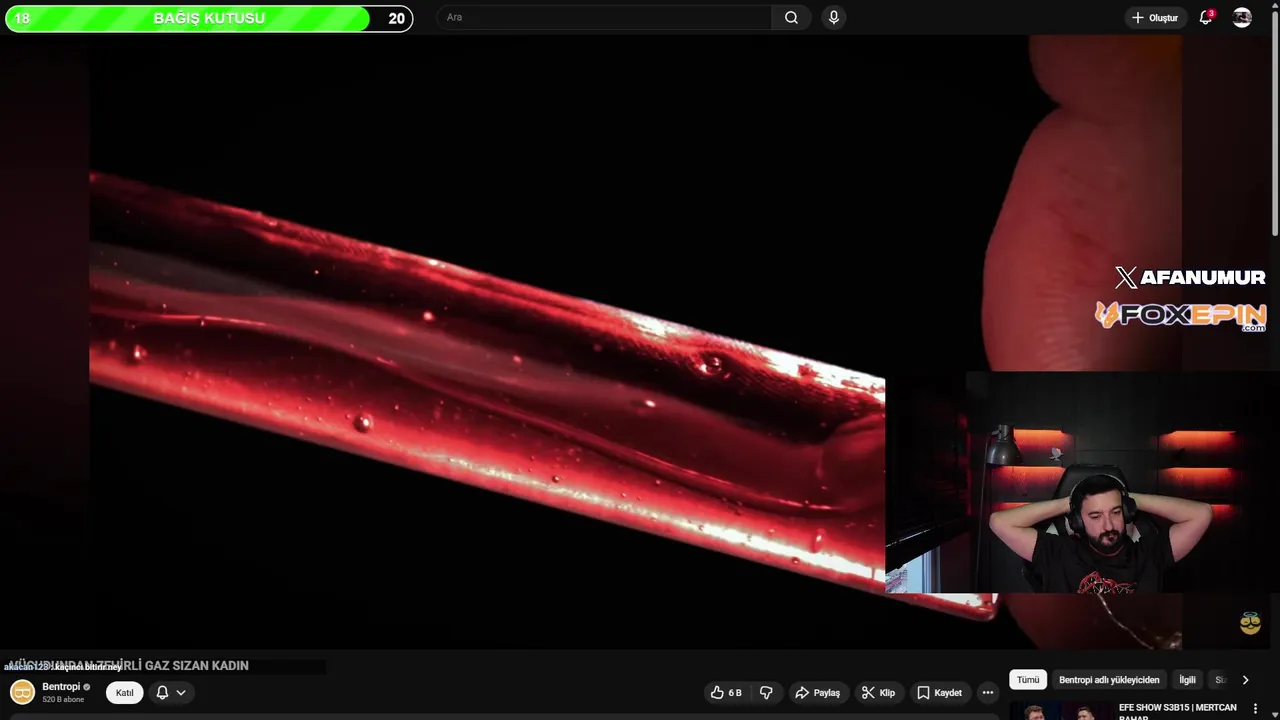The width and height of the screenshot is (1280, 720).
Task: Click the Katıl join button
Action: (x=124, y=693)
